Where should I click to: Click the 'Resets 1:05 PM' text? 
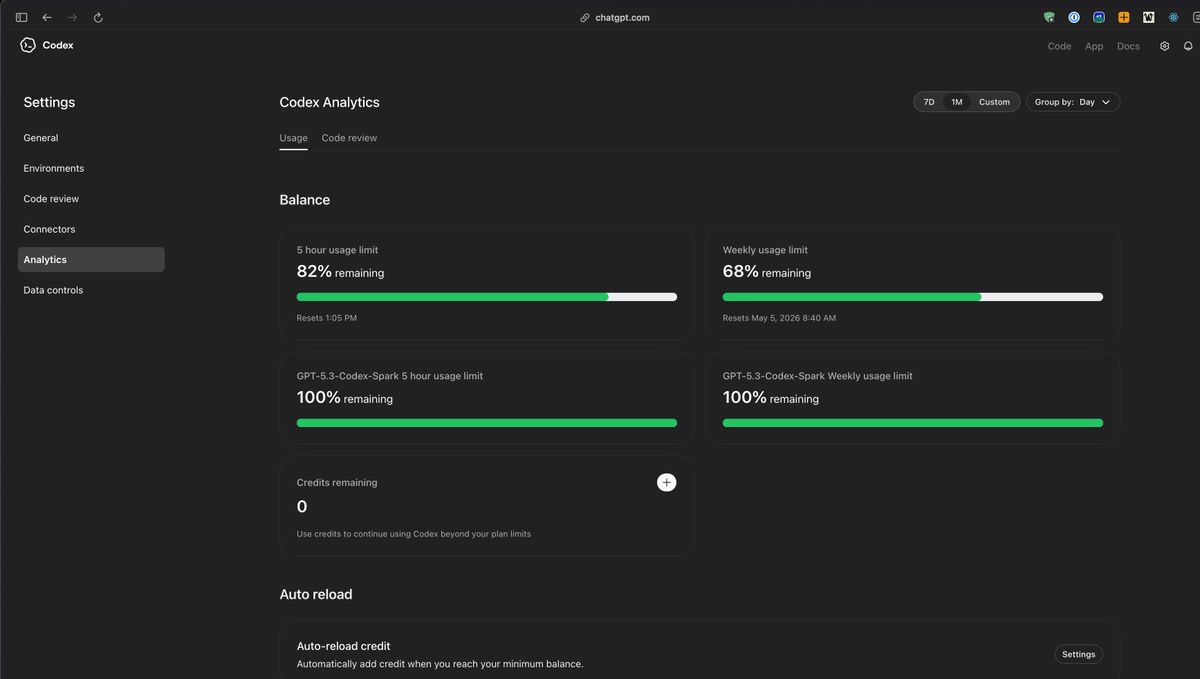tap(327, 318)
